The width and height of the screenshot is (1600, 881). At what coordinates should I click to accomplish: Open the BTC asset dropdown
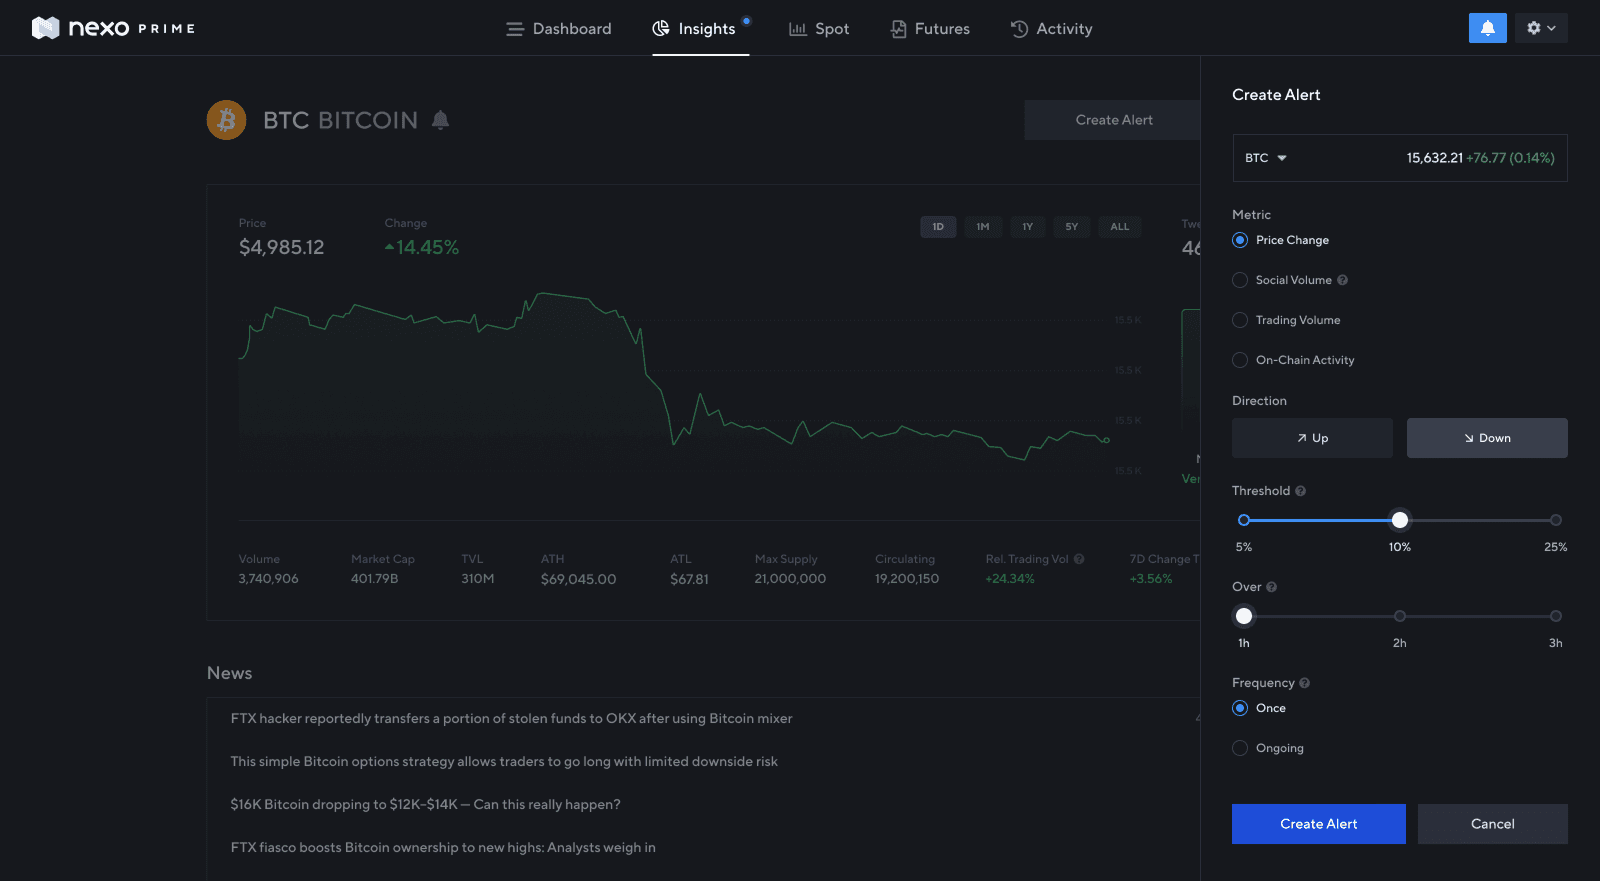click(1266, 158)
